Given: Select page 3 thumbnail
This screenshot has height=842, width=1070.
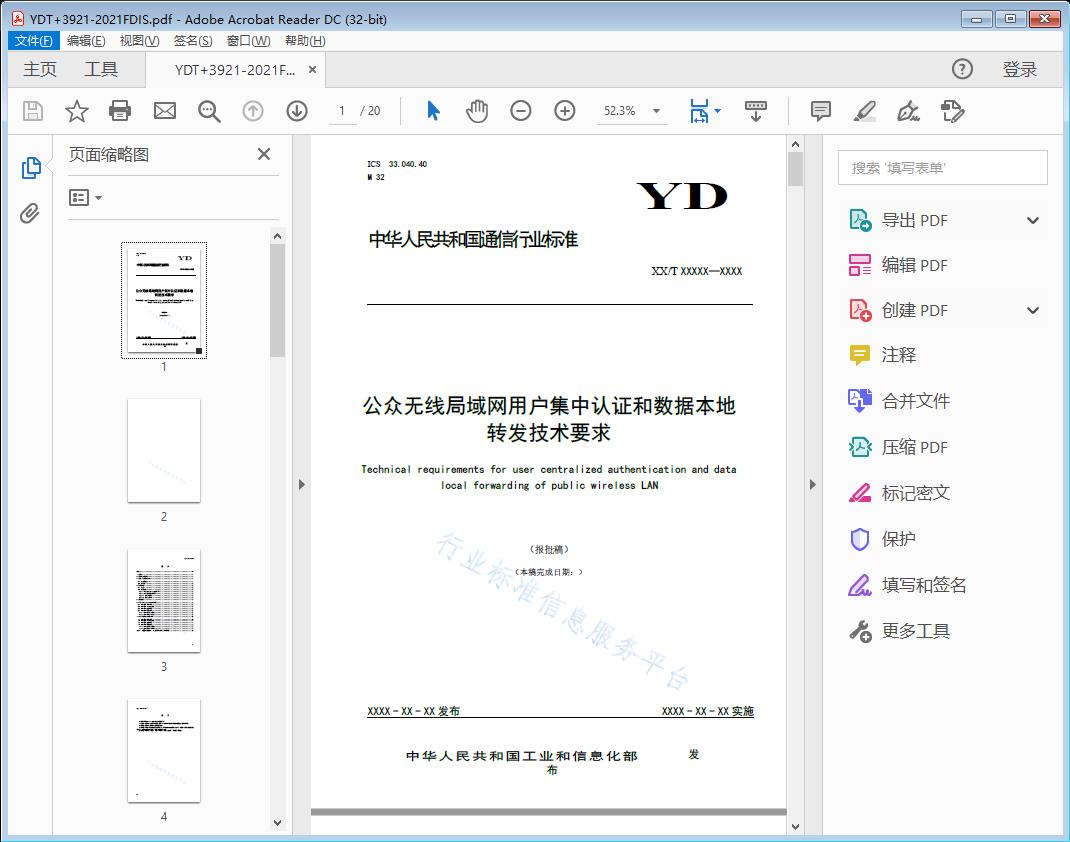Looking at the screenshot, I should click(164, 601).
